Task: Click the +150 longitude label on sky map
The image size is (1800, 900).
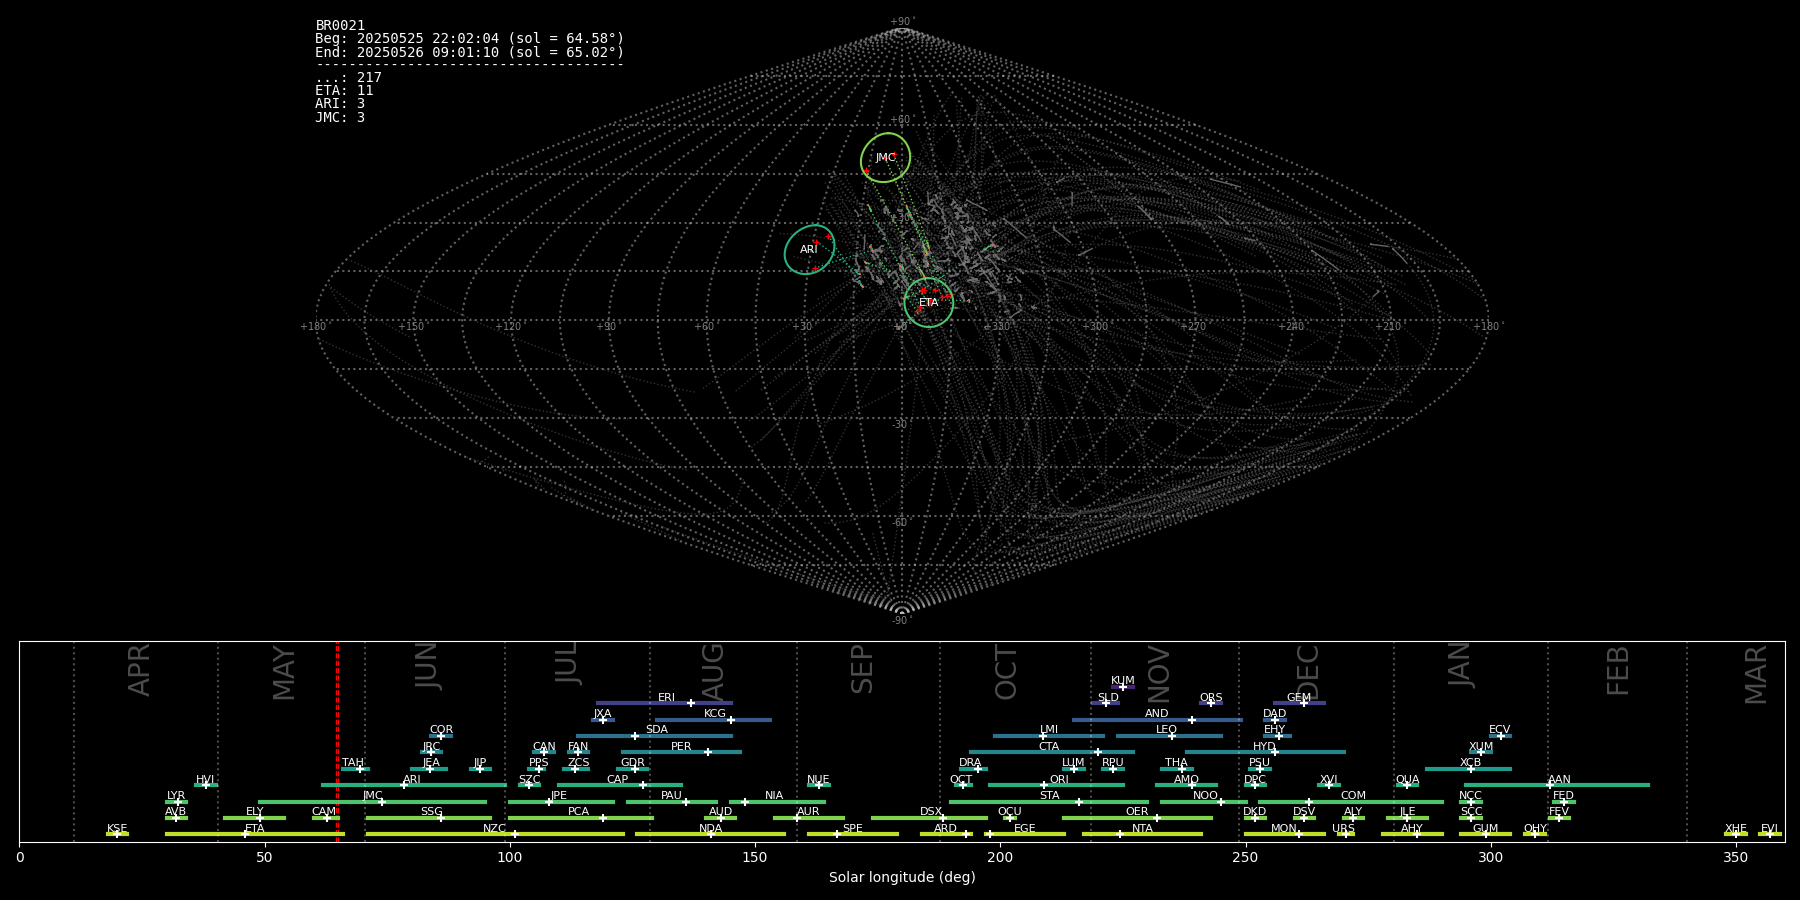Action: [x=411, y=326]
